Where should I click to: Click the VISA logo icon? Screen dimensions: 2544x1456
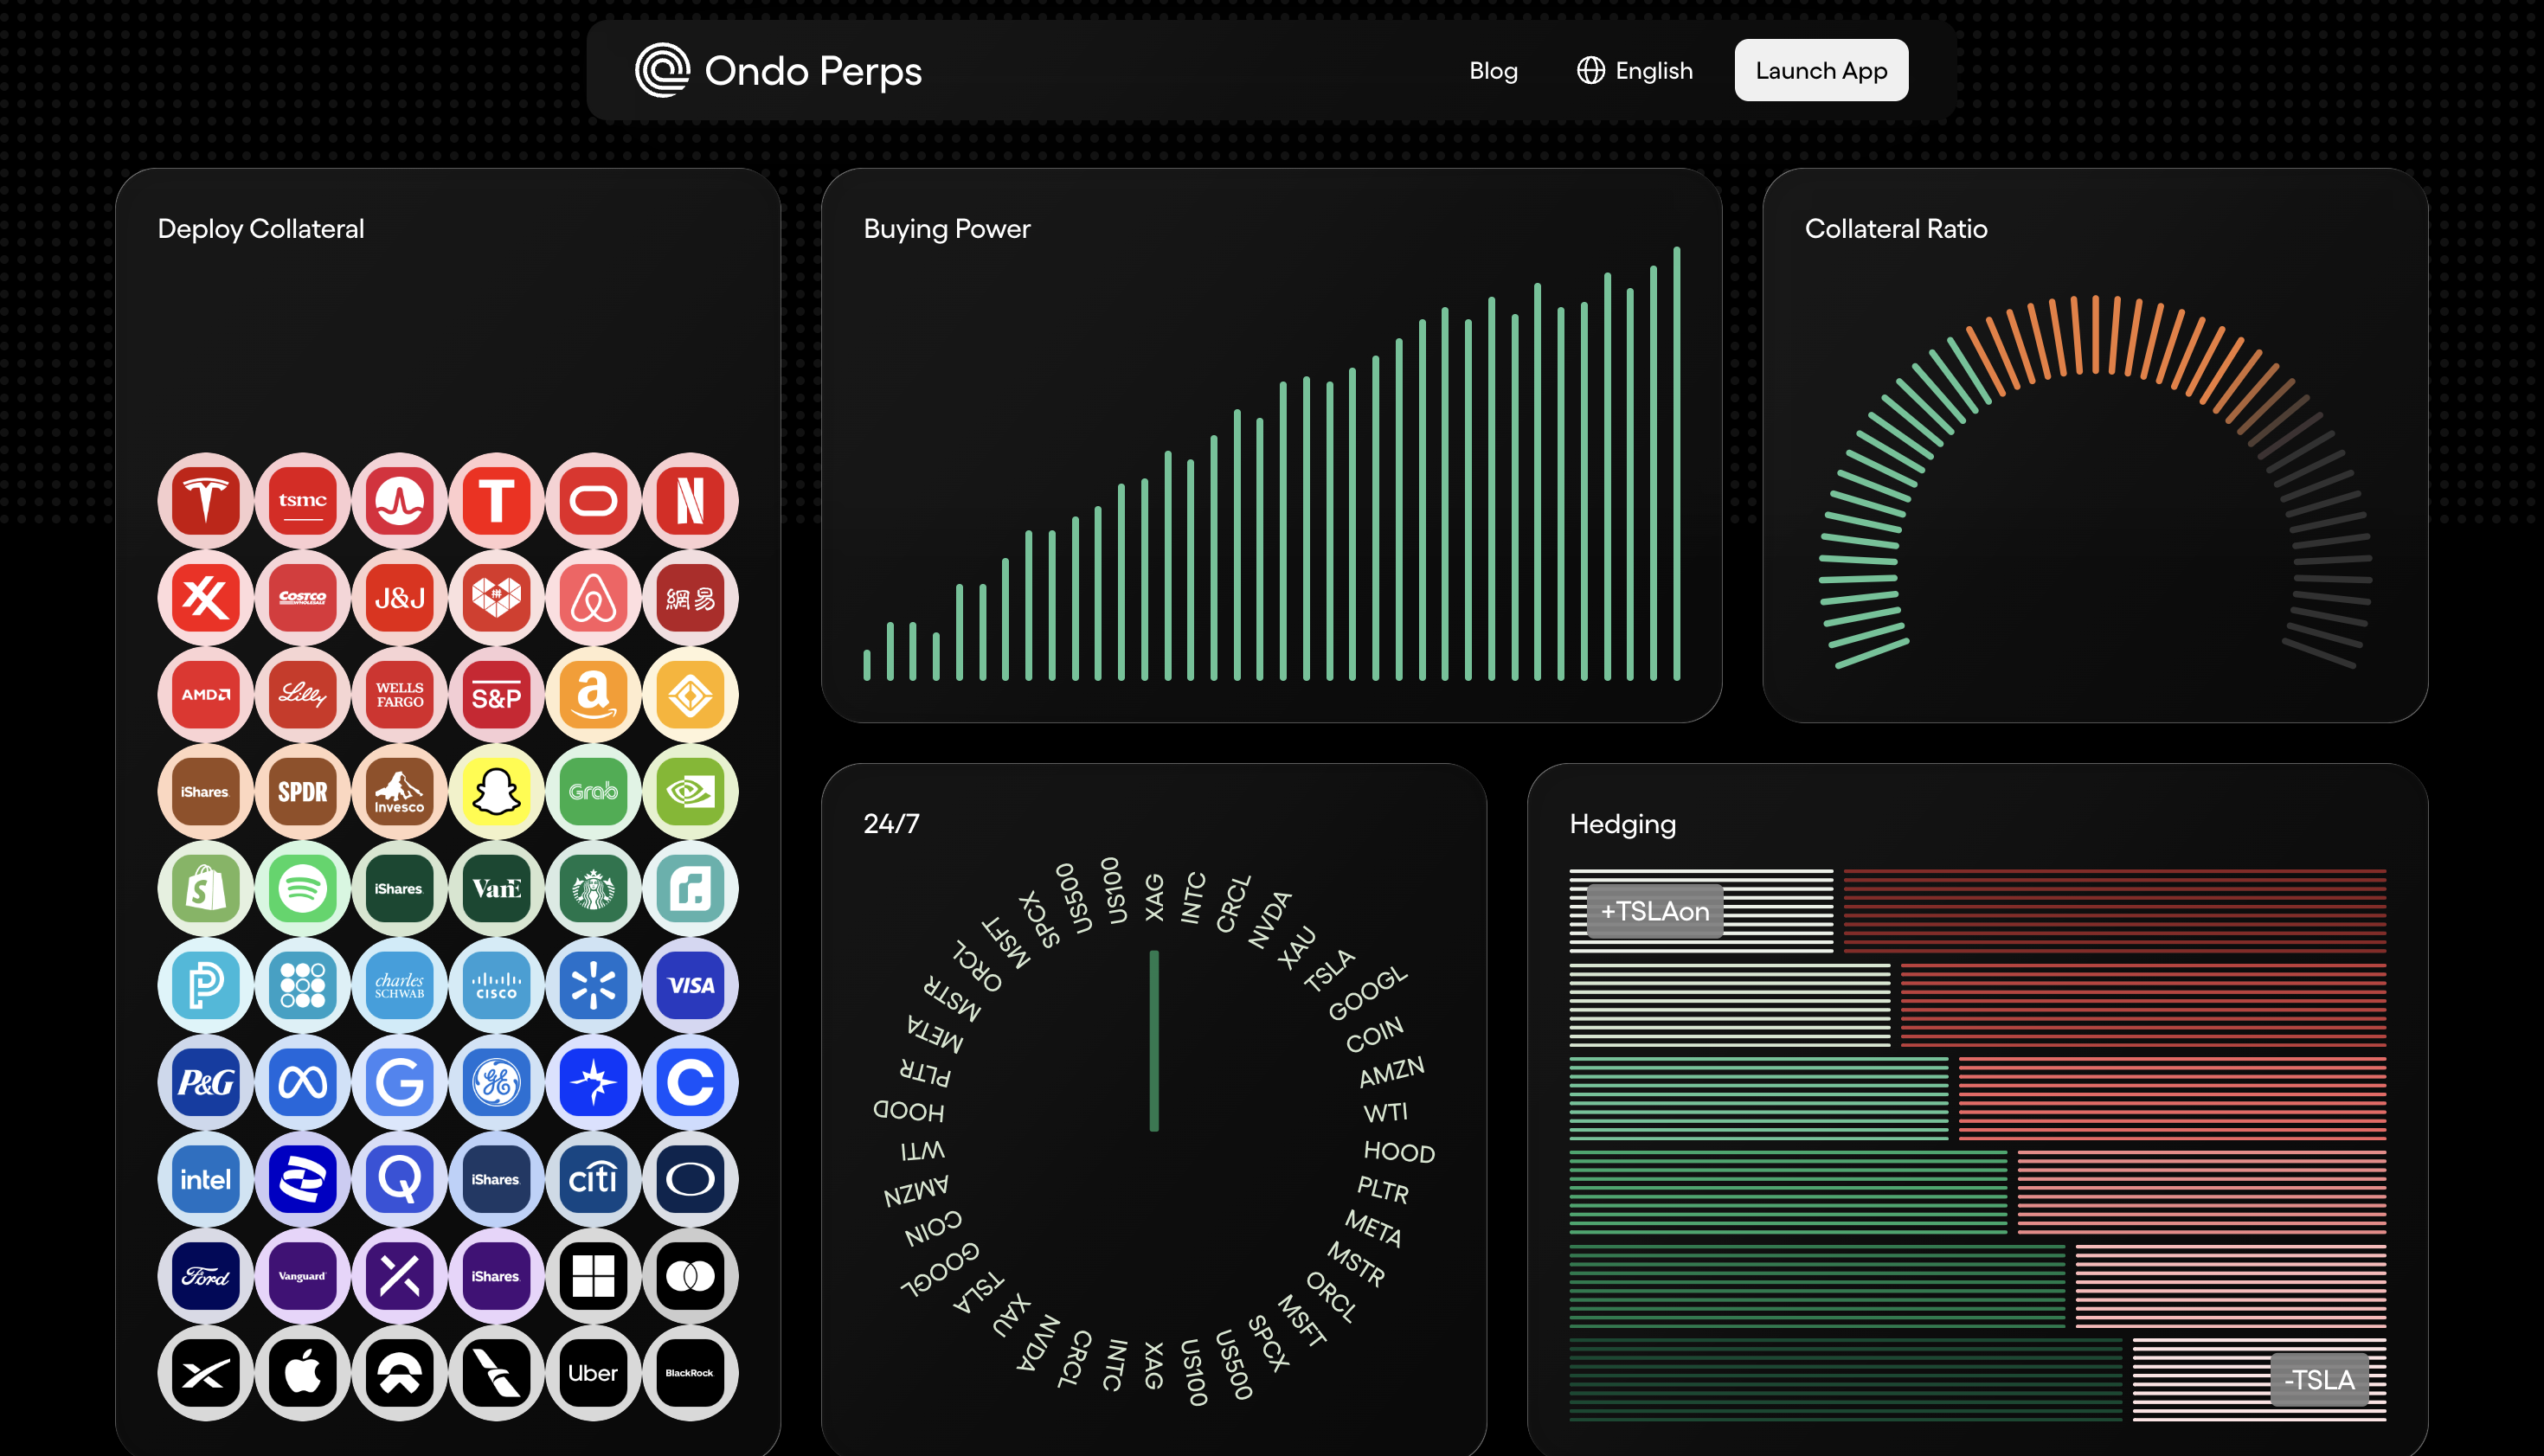coord(690,985)
